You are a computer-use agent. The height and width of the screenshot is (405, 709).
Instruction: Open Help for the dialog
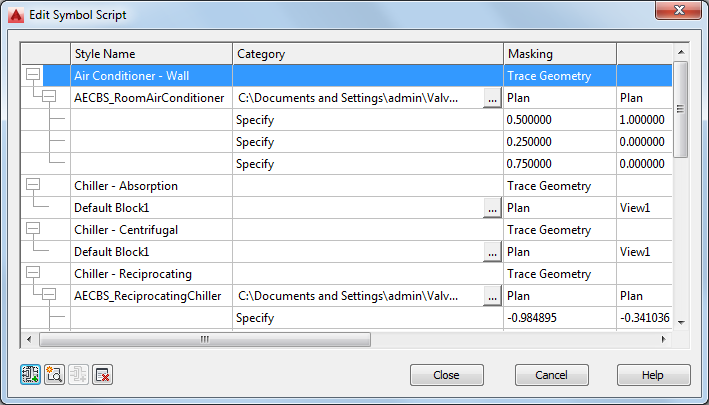pos(653,375)
